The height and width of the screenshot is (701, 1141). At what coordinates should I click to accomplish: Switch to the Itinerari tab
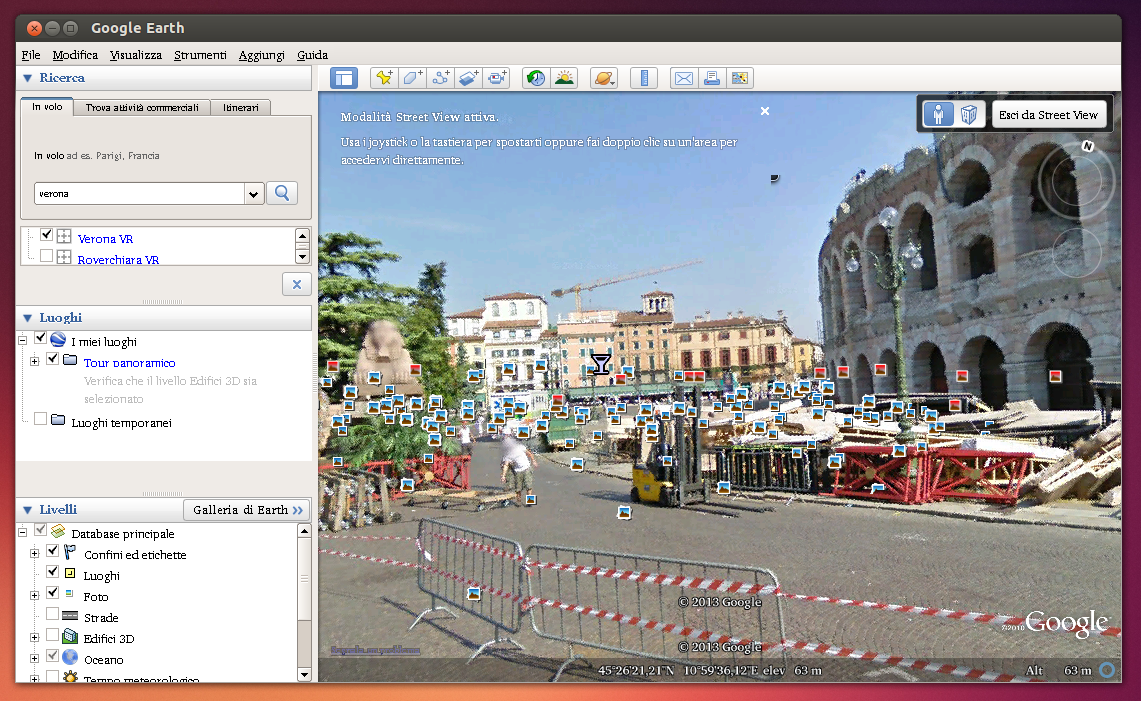241,108
